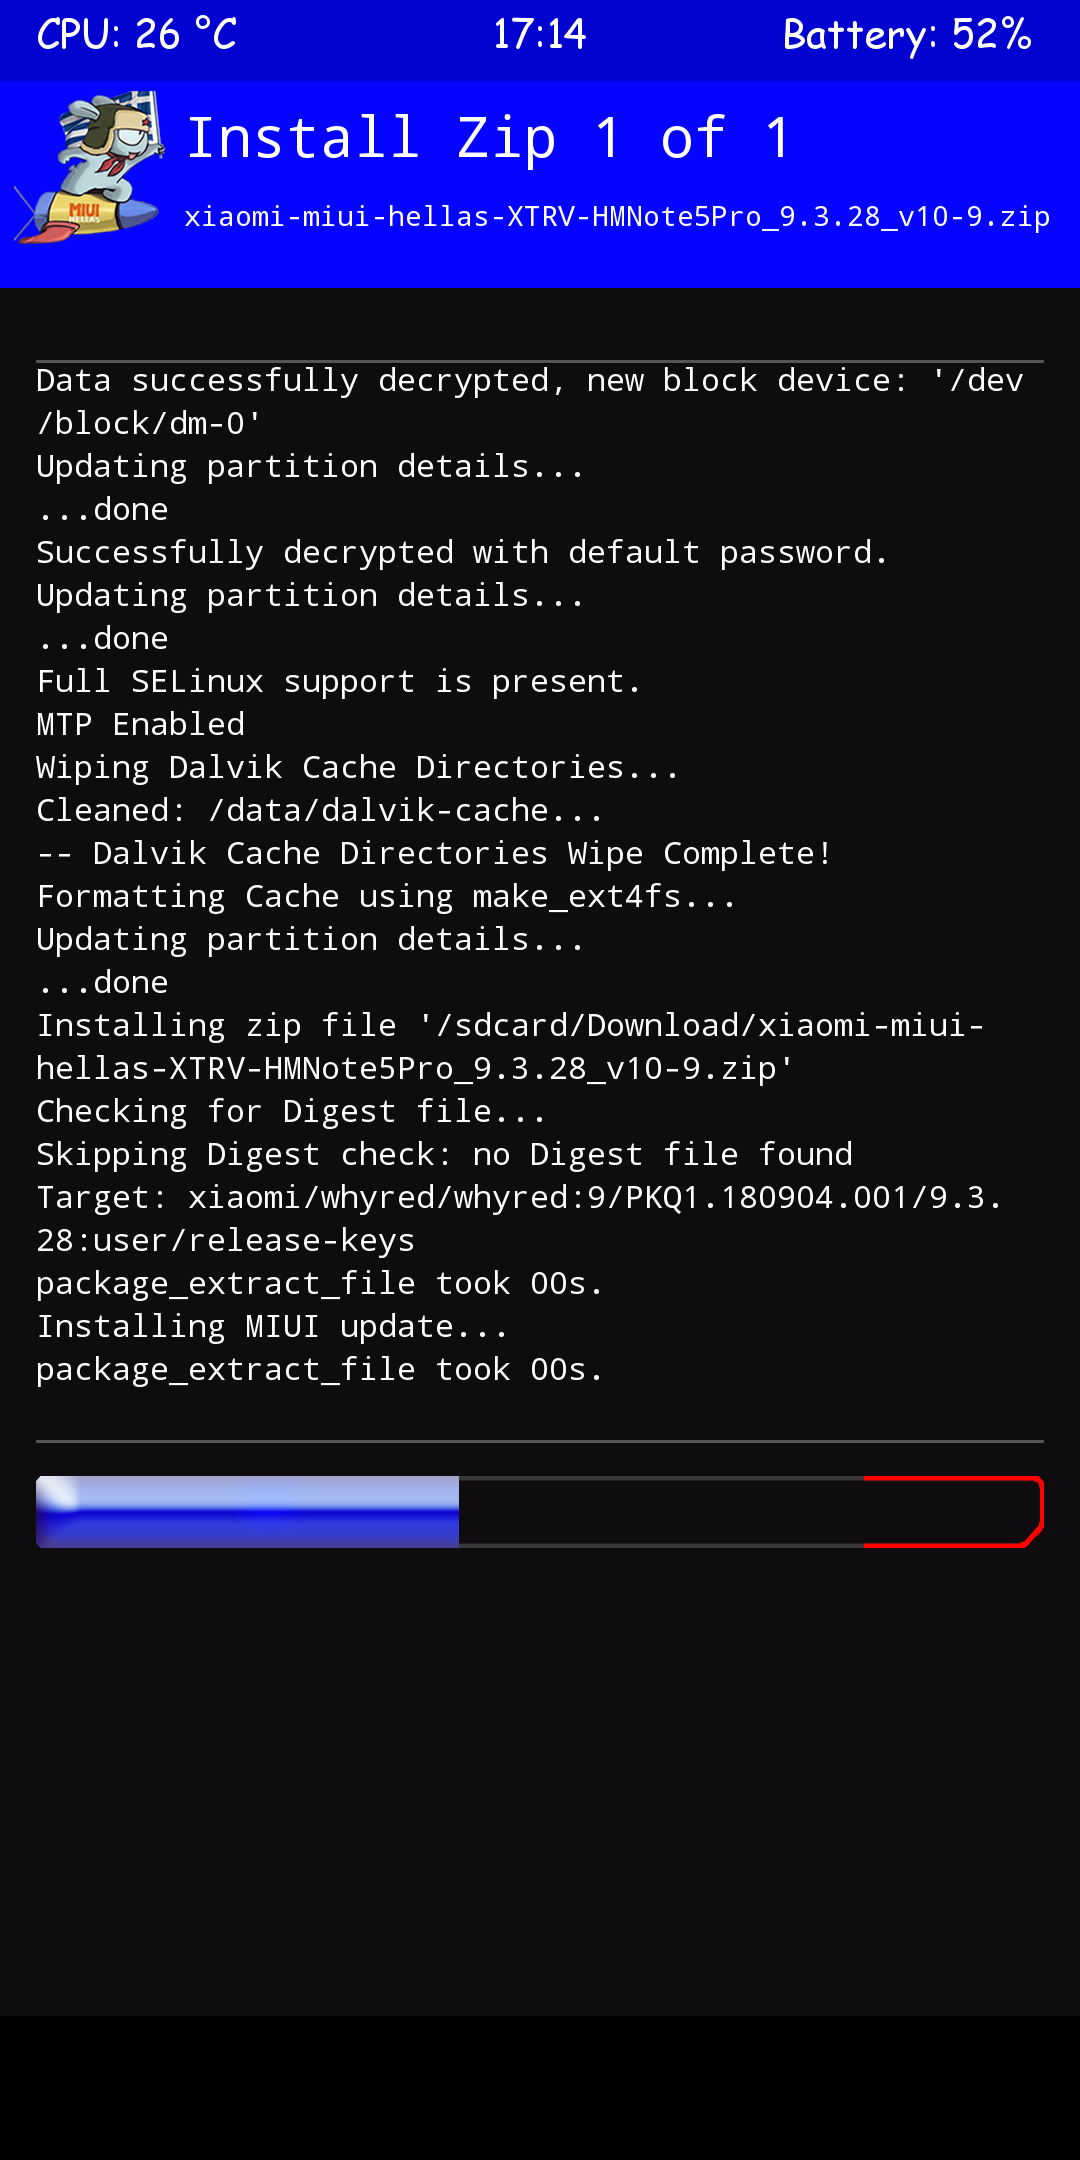This screenshot has width=1080, height=2160.
Task: Tap the "Full SELinux support is present" line
Action: click(x=338, y=681)
